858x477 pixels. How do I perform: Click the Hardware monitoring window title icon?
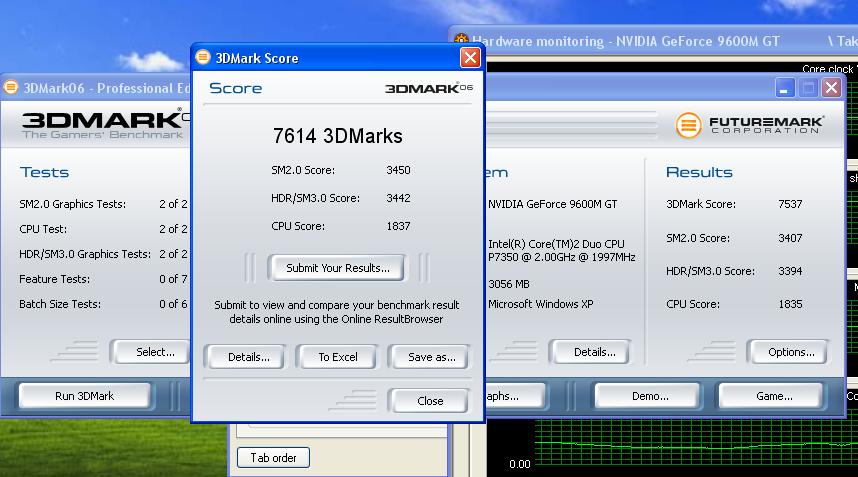(461, 41)
